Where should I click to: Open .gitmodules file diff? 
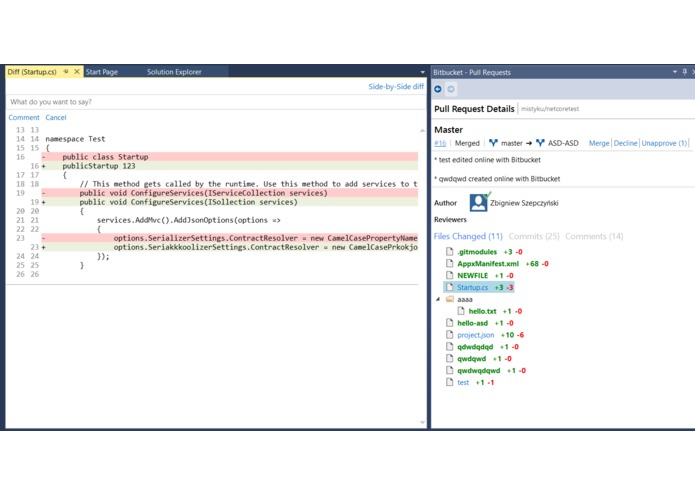[477, 252]
